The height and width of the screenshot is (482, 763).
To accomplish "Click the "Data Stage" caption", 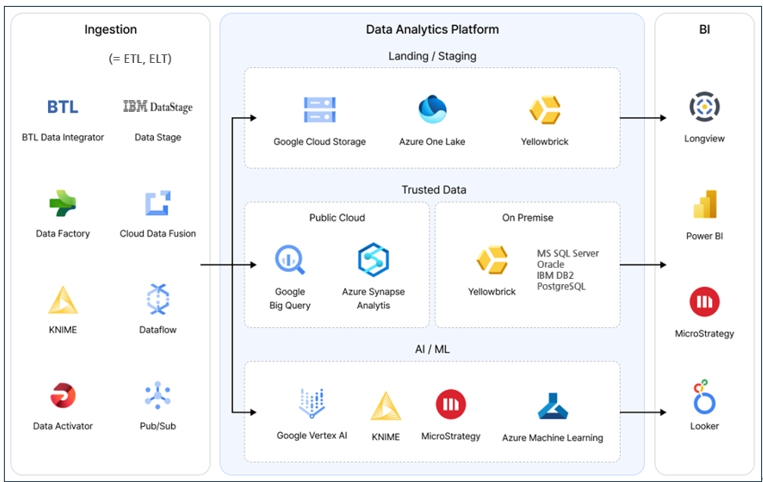I will [x=158, y=138].
